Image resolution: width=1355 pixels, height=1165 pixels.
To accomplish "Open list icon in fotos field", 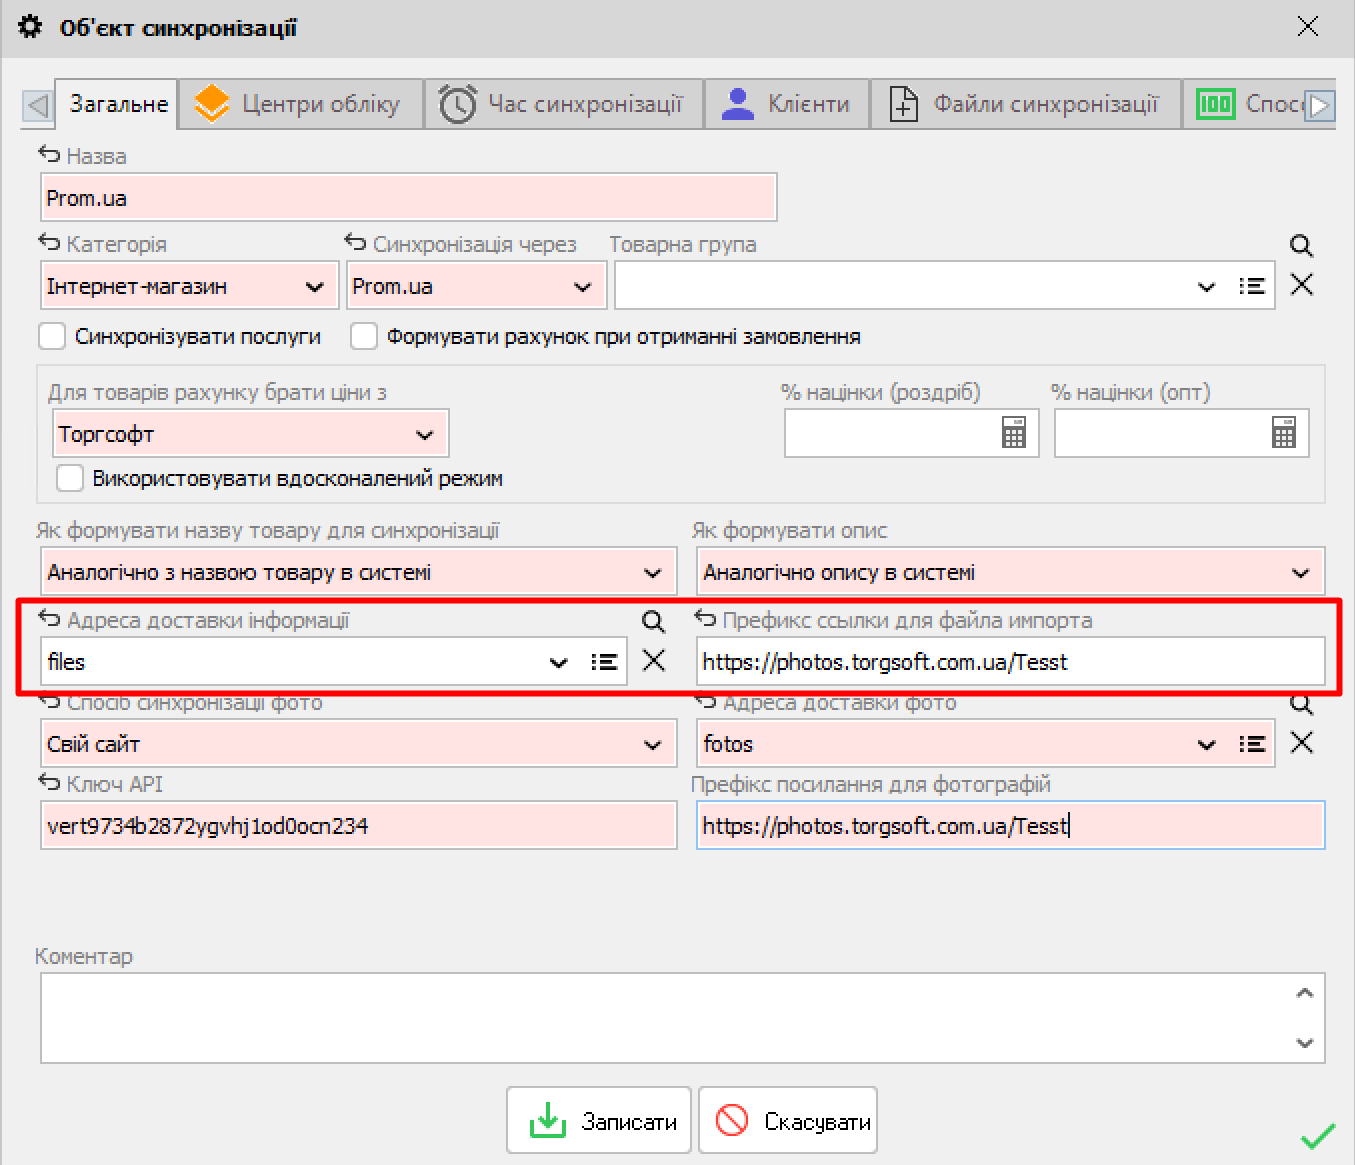I will coord(1251,744).
